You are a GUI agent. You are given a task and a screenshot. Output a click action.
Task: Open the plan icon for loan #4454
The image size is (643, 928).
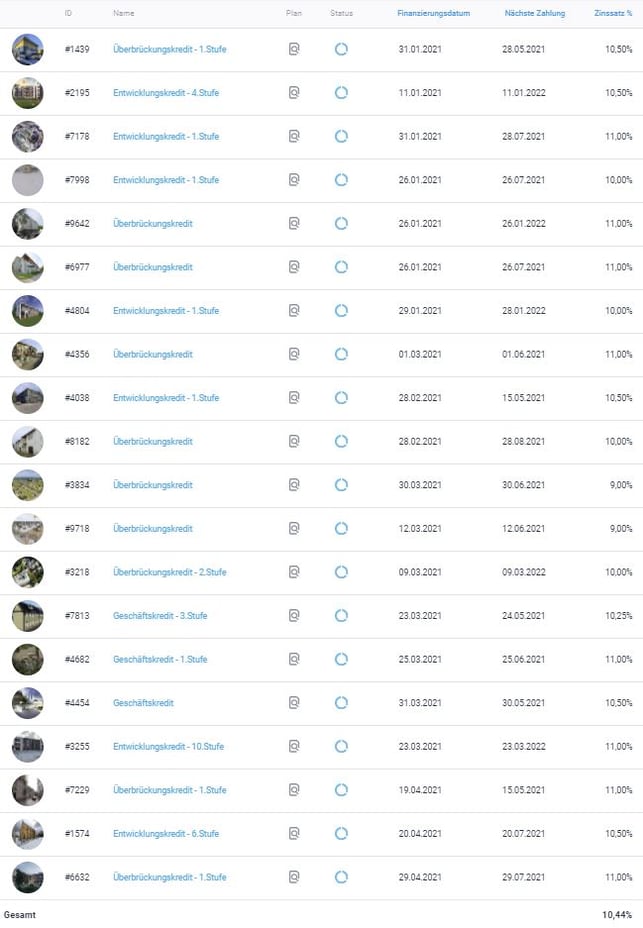pos(294,703)
